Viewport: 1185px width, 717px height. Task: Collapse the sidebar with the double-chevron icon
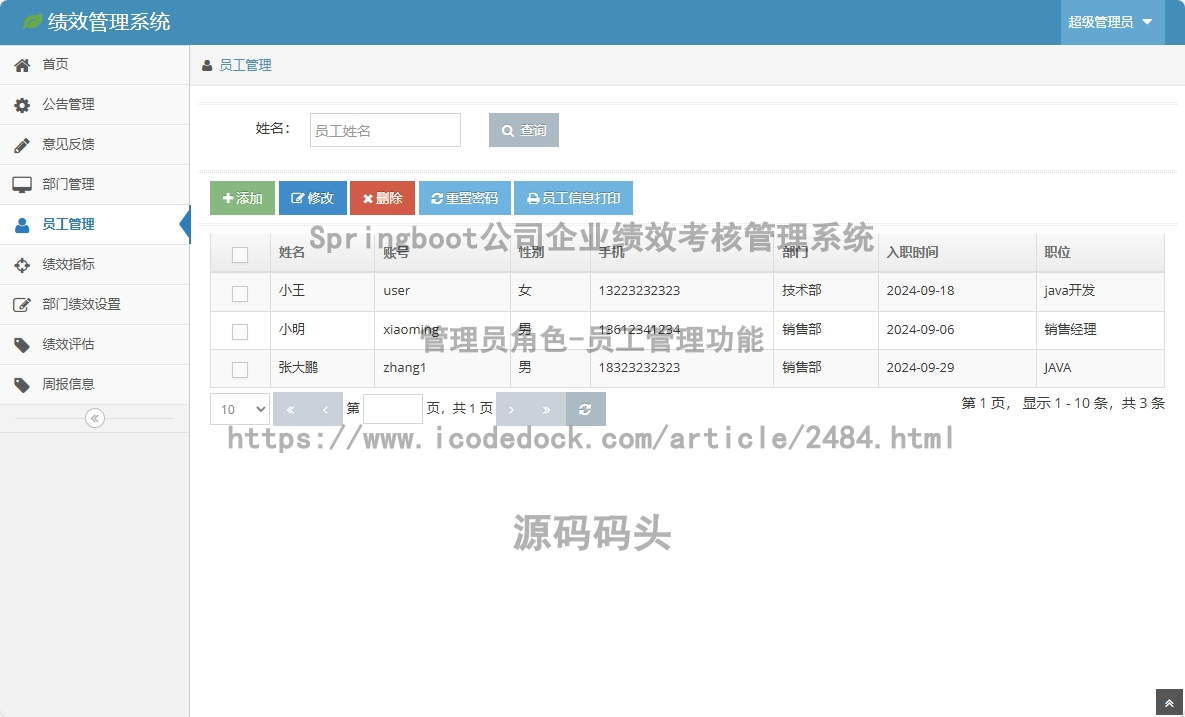(x=94, y=418)
